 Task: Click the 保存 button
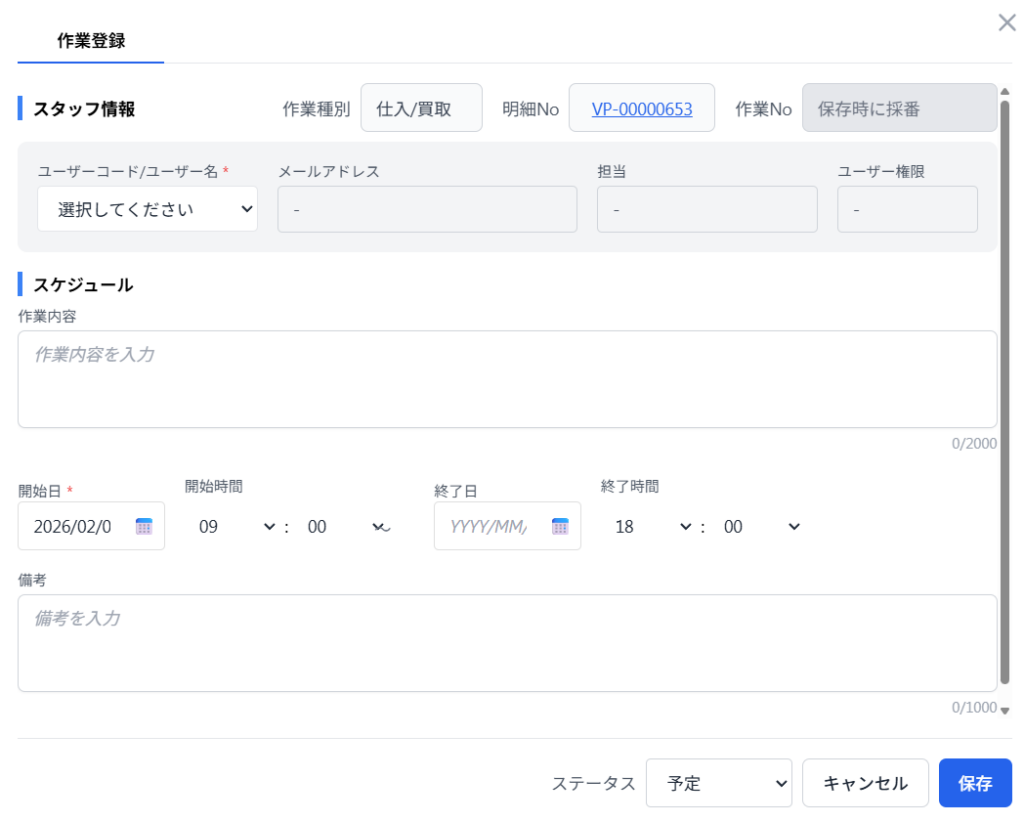pyautogui.click(x=975, y=783)
